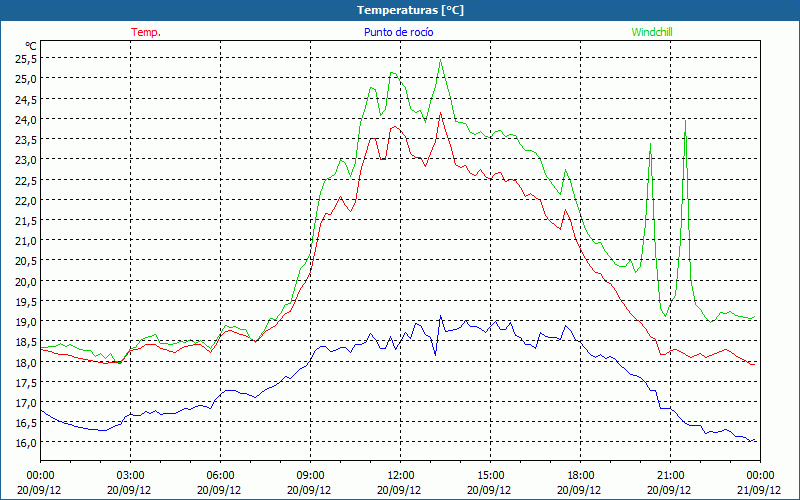Click the 17,5 y-axis value
This screenshot has width=800, height=500.
point(26,382)
